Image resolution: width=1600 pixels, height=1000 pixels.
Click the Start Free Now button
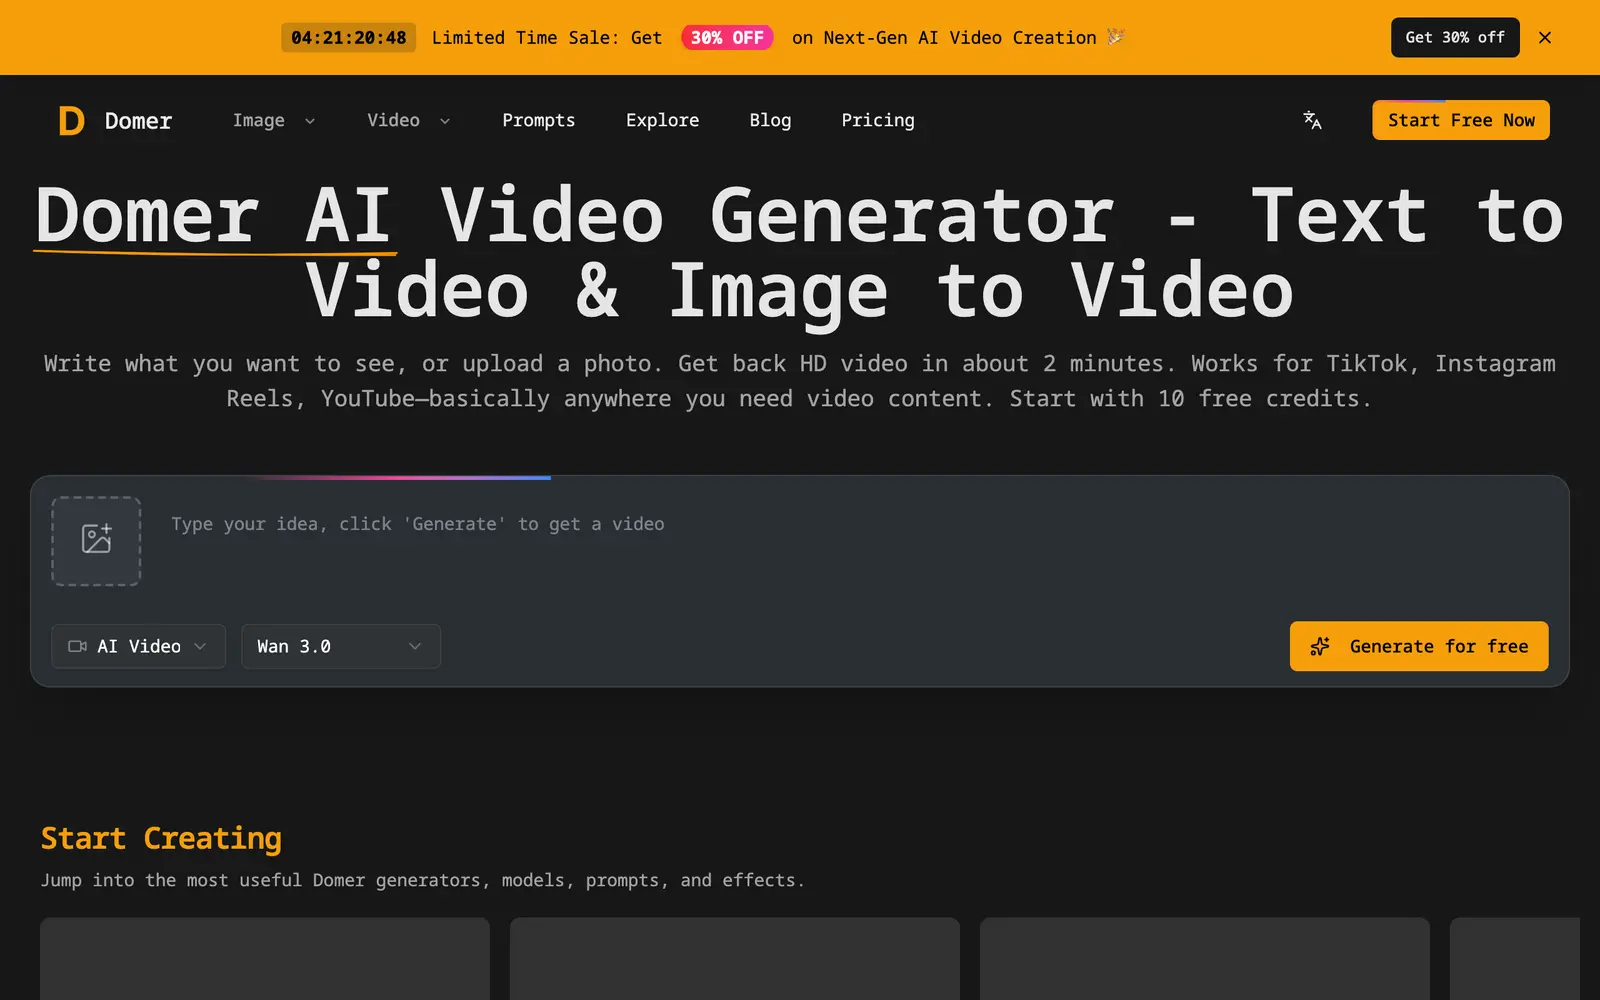click(x=1461, y=120)
